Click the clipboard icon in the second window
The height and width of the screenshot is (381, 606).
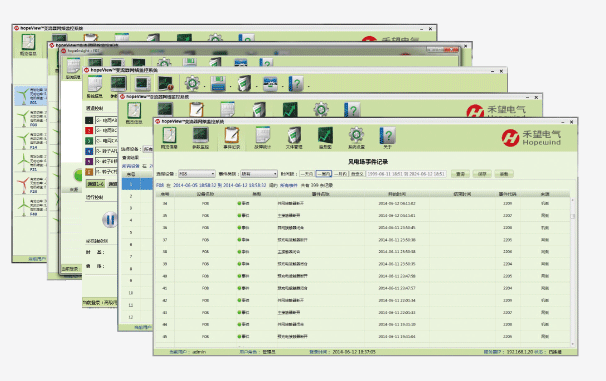click(x=196, y=110)
